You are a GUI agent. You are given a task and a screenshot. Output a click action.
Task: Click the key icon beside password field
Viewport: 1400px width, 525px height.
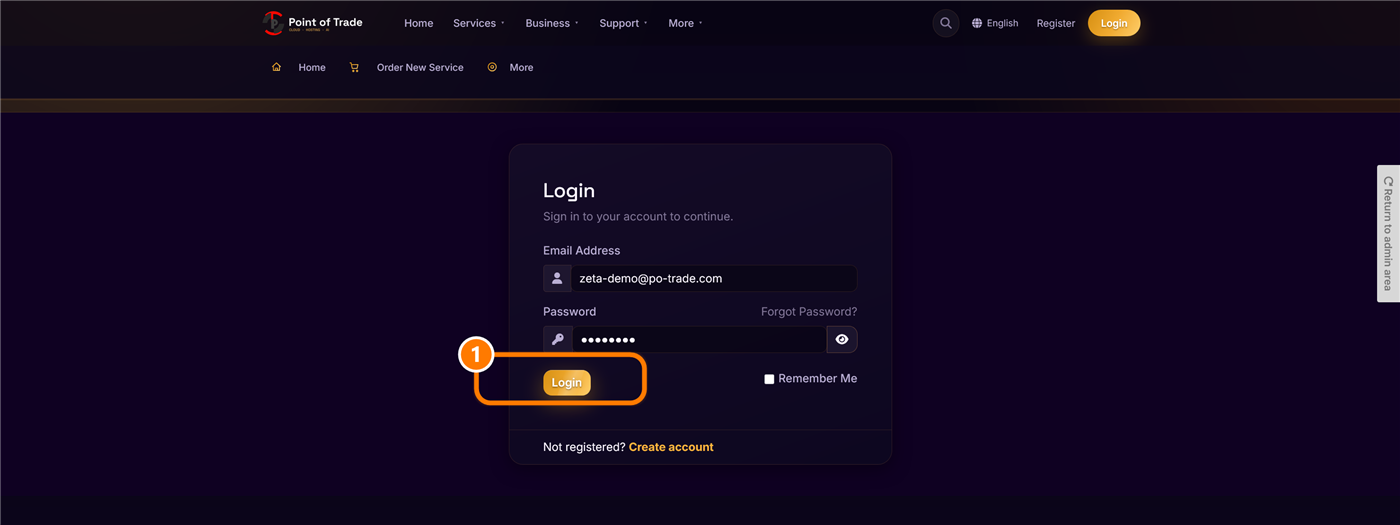pos(557,339)
